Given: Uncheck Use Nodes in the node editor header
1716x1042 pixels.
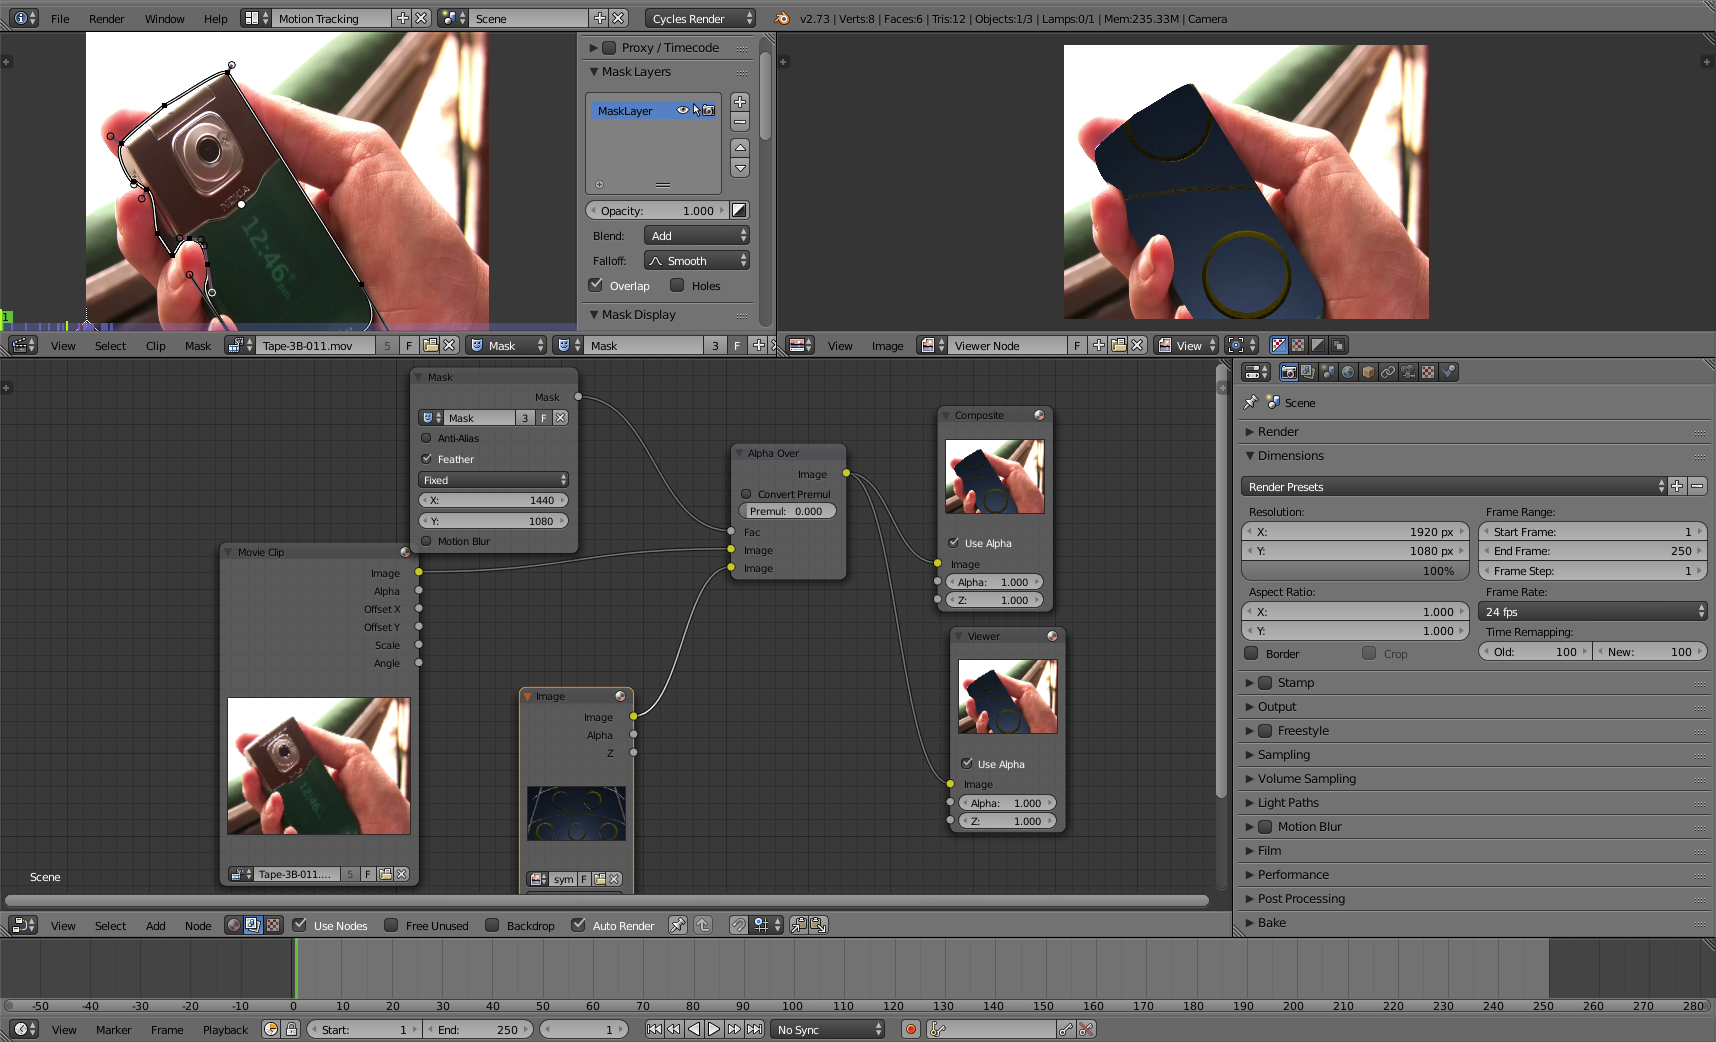Looking at the screenshot, I should click(299, 925).
